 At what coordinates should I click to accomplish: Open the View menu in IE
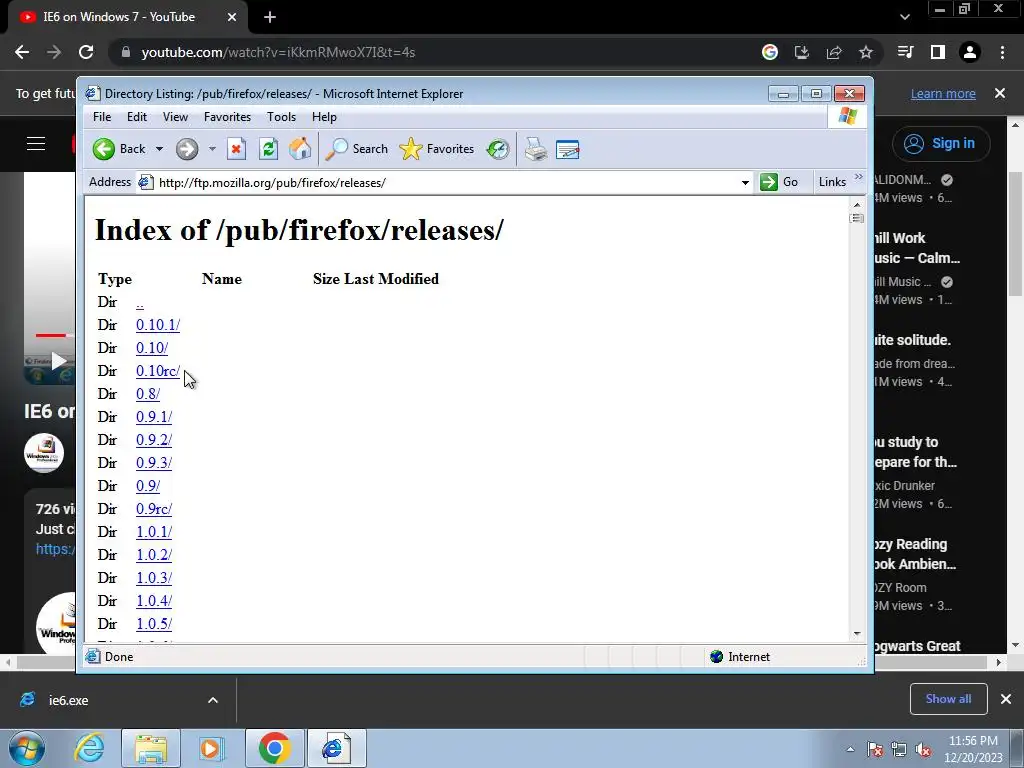point(175,117)
